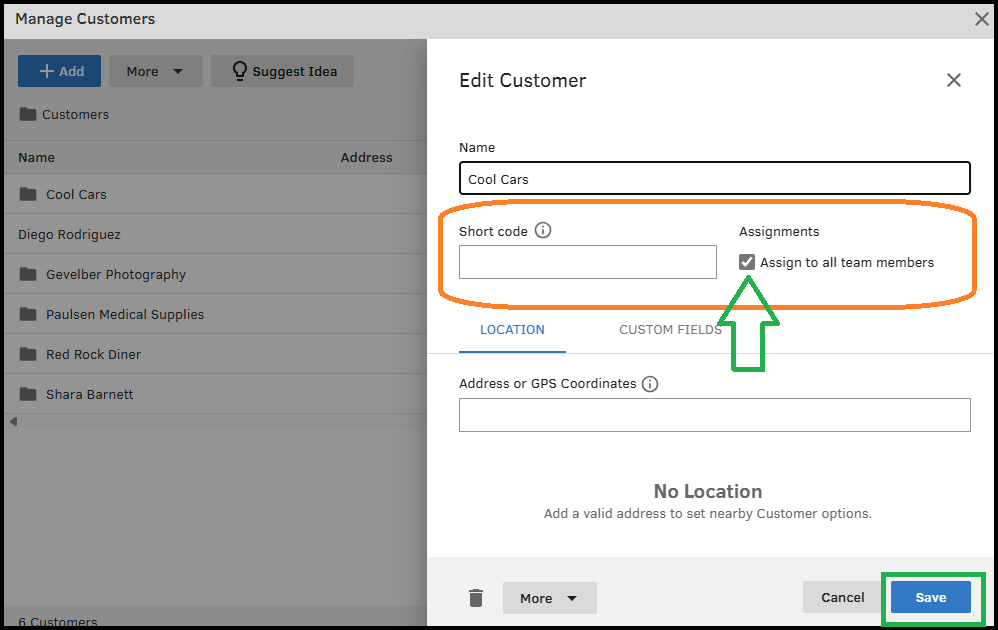Select the LOCATION tab
The width and height of the screenshot is (998, 630).
[x=512, y=329]
